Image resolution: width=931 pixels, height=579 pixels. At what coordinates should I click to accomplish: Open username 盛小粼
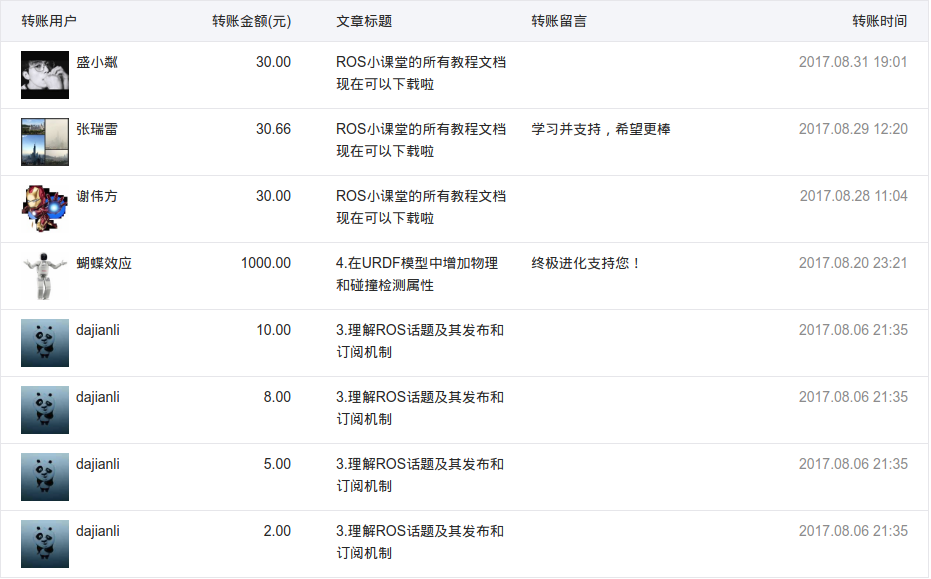(97, 62)
